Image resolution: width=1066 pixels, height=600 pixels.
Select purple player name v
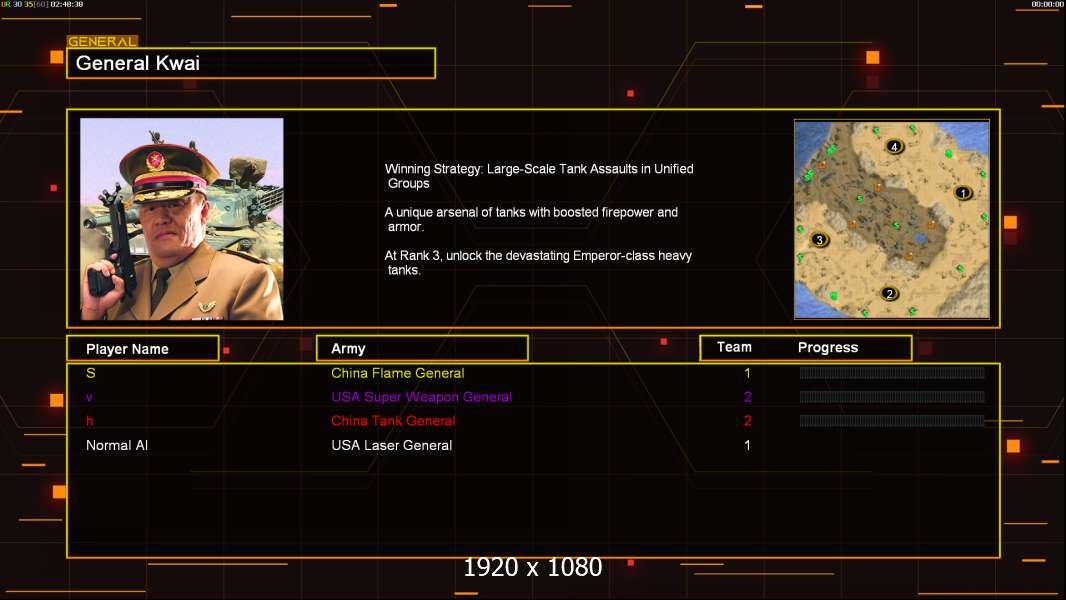[89, 397]
